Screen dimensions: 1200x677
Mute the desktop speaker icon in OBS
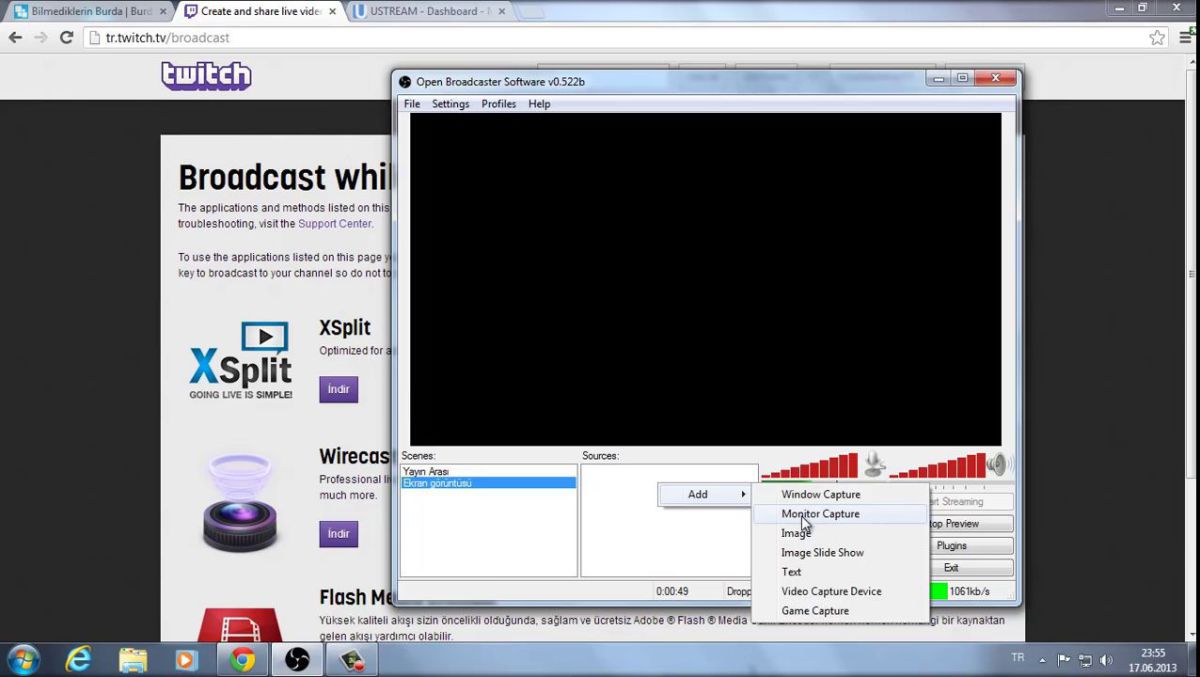(x=996, y=464)
